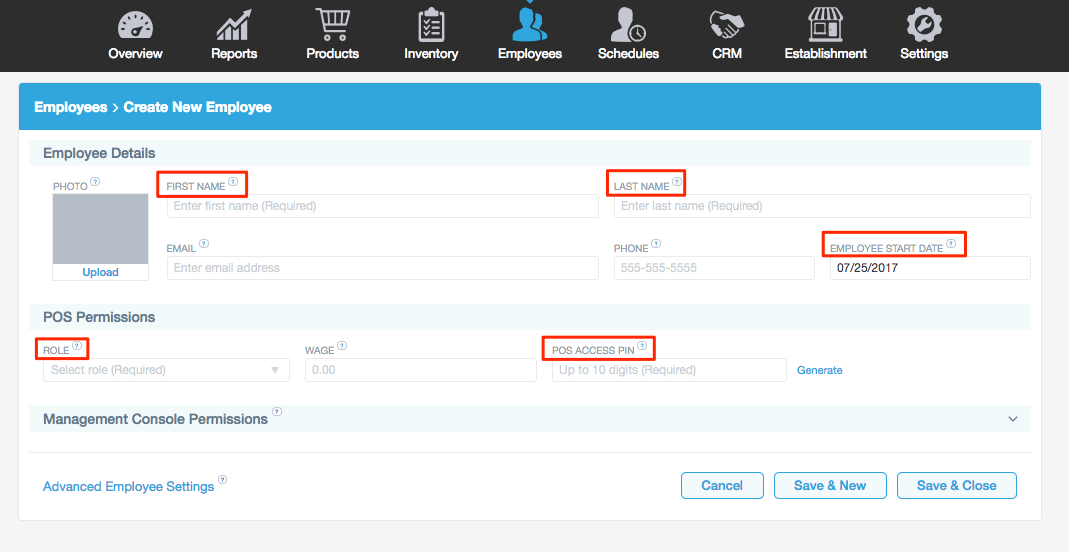Click Generate link for POS PIN
The width and height of the screenshot is (1069, 552).
[819, 370]
